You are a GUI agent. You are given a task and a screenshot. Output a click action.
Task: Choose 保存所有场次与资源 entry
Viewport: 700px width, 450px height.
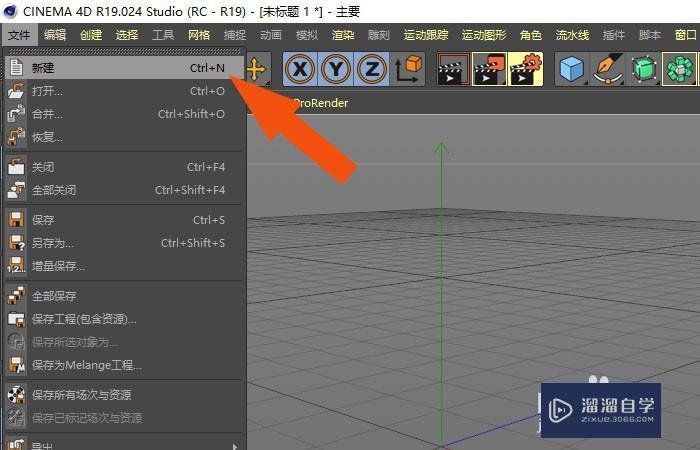click(125, 395)
